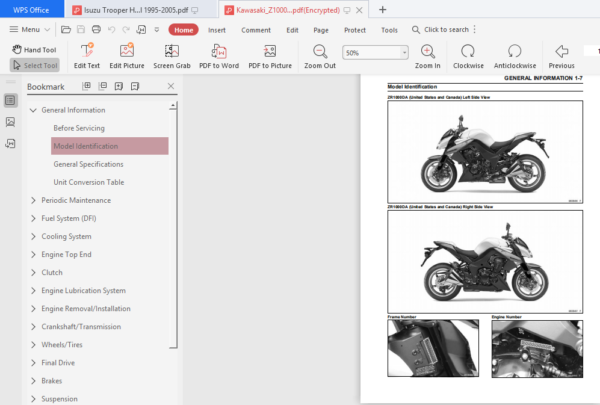
Task: Expand Wheels/Tires bookmark
Action: pos(33,345)
